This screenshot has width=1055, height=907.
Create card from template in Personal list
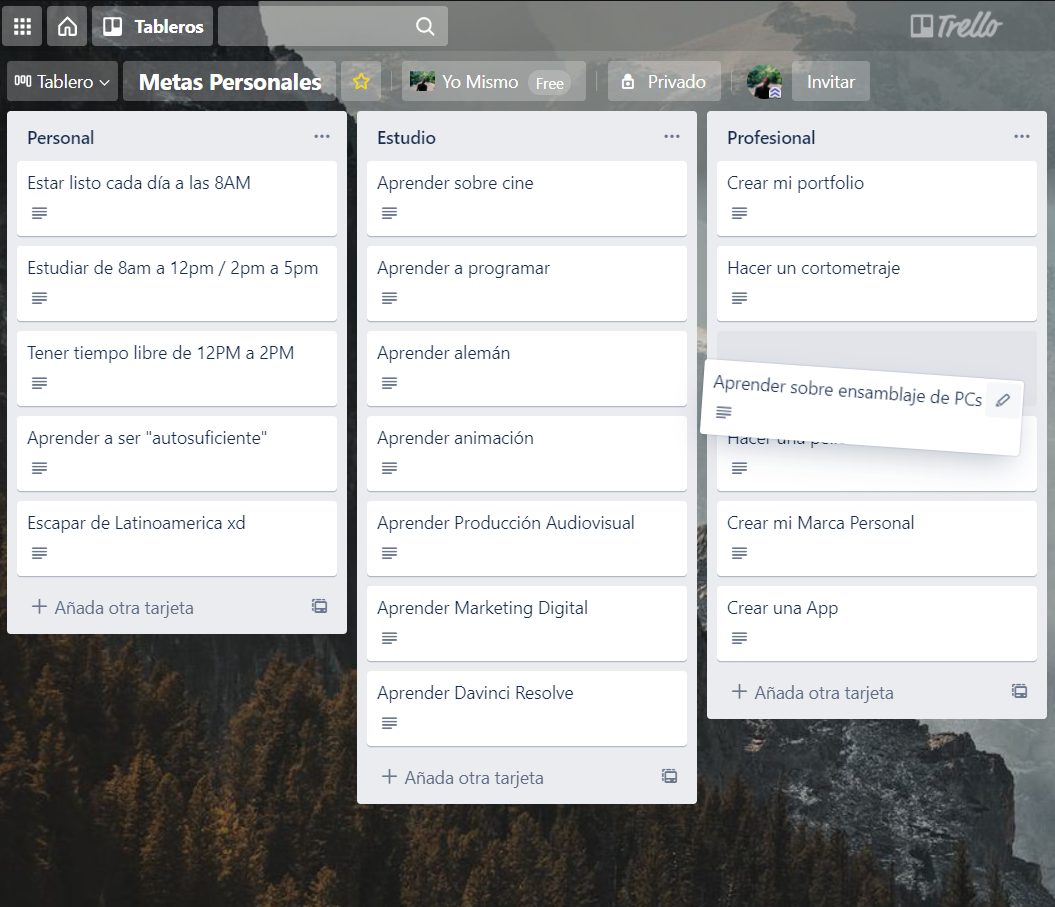coord(320,606)
